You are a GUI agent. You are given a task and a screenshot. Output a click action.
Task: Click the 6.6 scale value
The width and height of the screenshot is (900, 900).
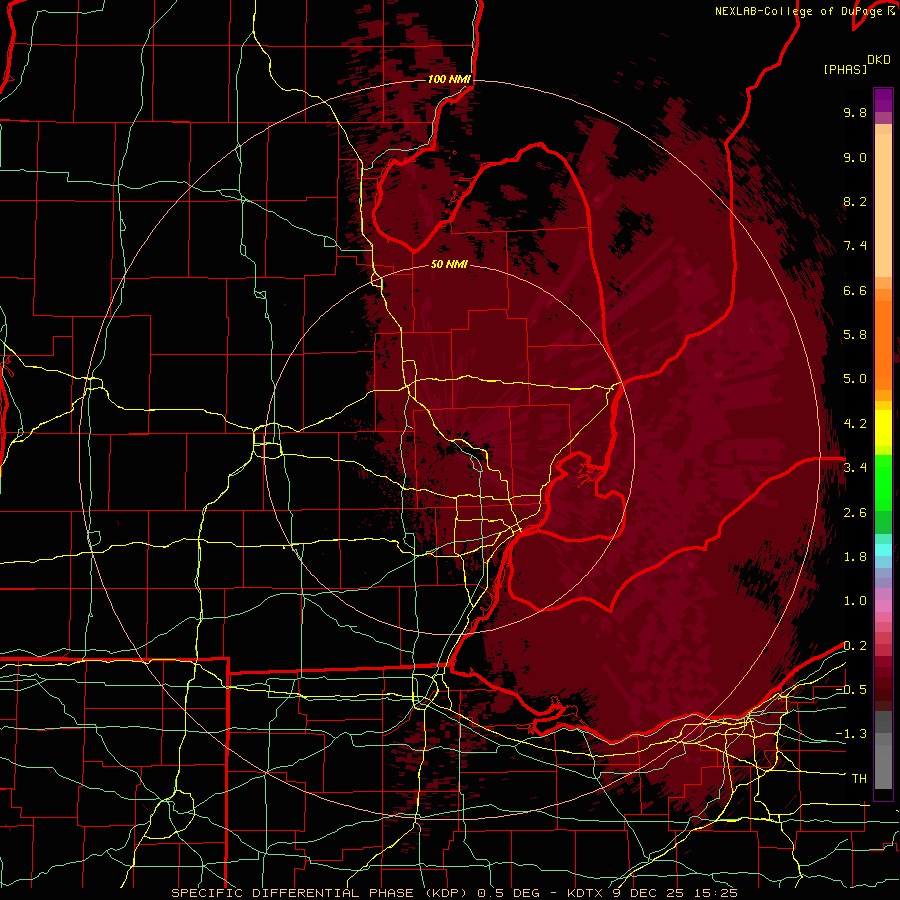(x=855, y=290)
